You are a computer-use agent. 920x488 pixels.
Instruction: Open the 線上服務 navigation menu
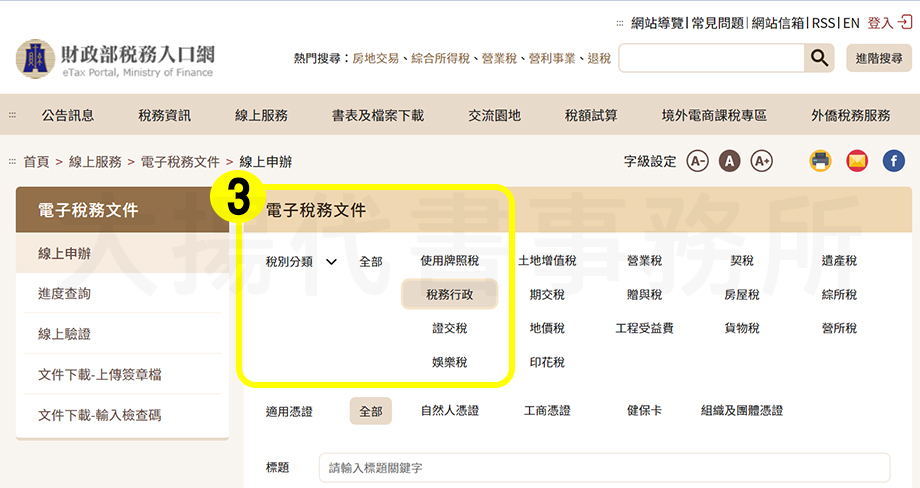(260, 115)
